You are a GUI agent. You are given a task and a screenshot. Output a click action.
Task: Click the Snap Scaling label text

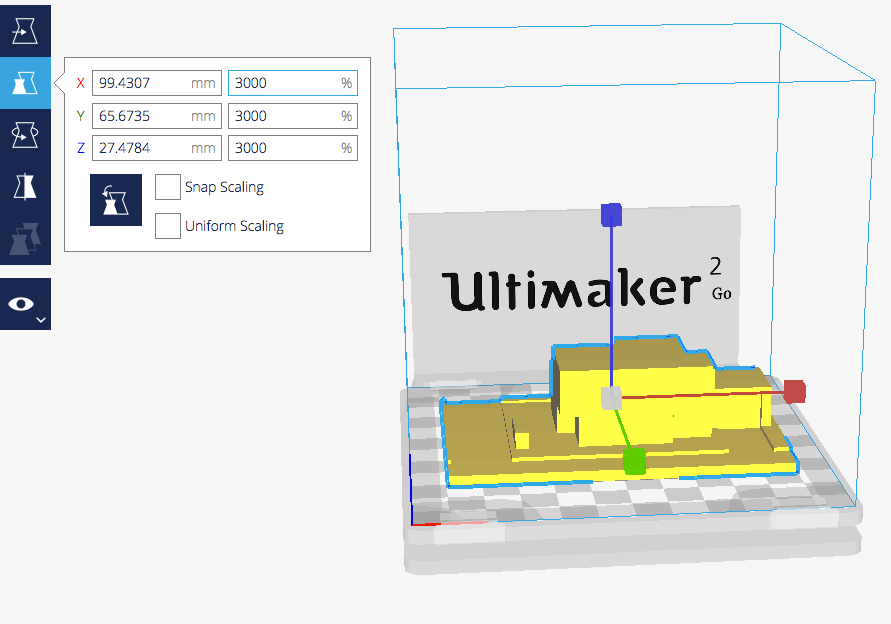[224, 187]
